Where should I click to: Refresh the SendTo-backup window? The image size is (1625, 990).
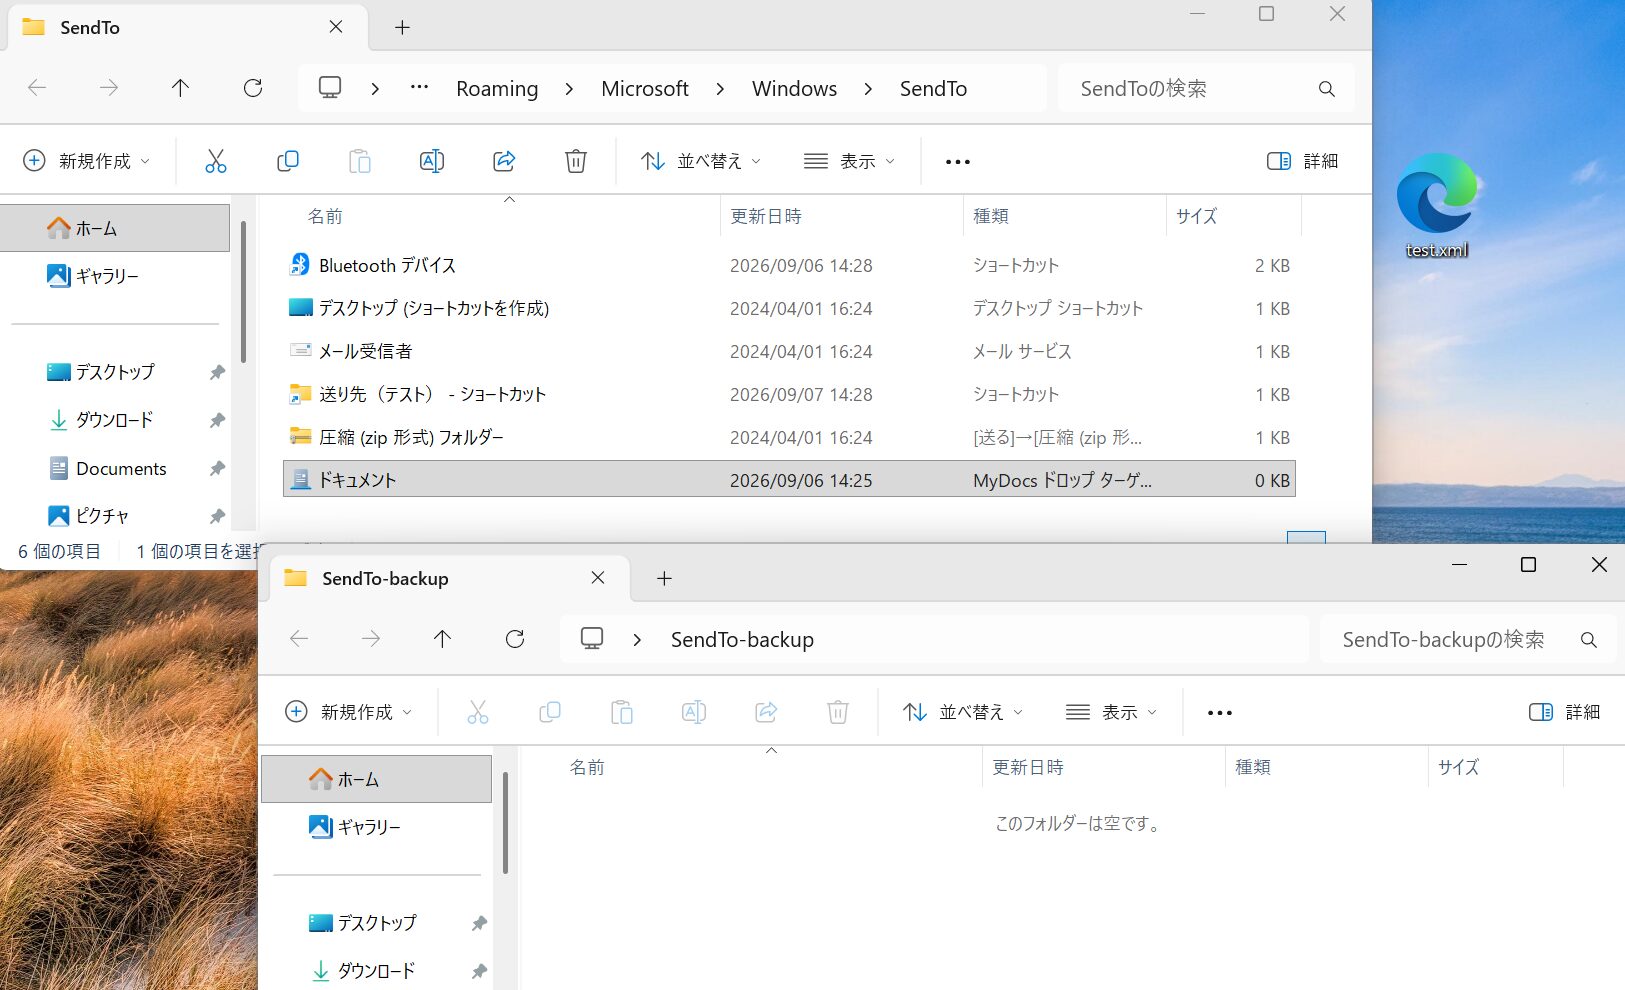515,639
